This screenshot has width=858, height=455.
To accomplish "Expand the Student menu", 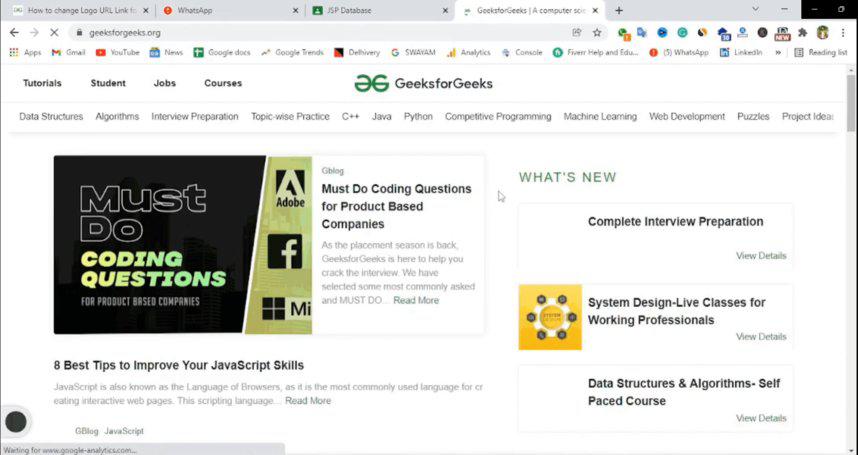I will point(108,83).
